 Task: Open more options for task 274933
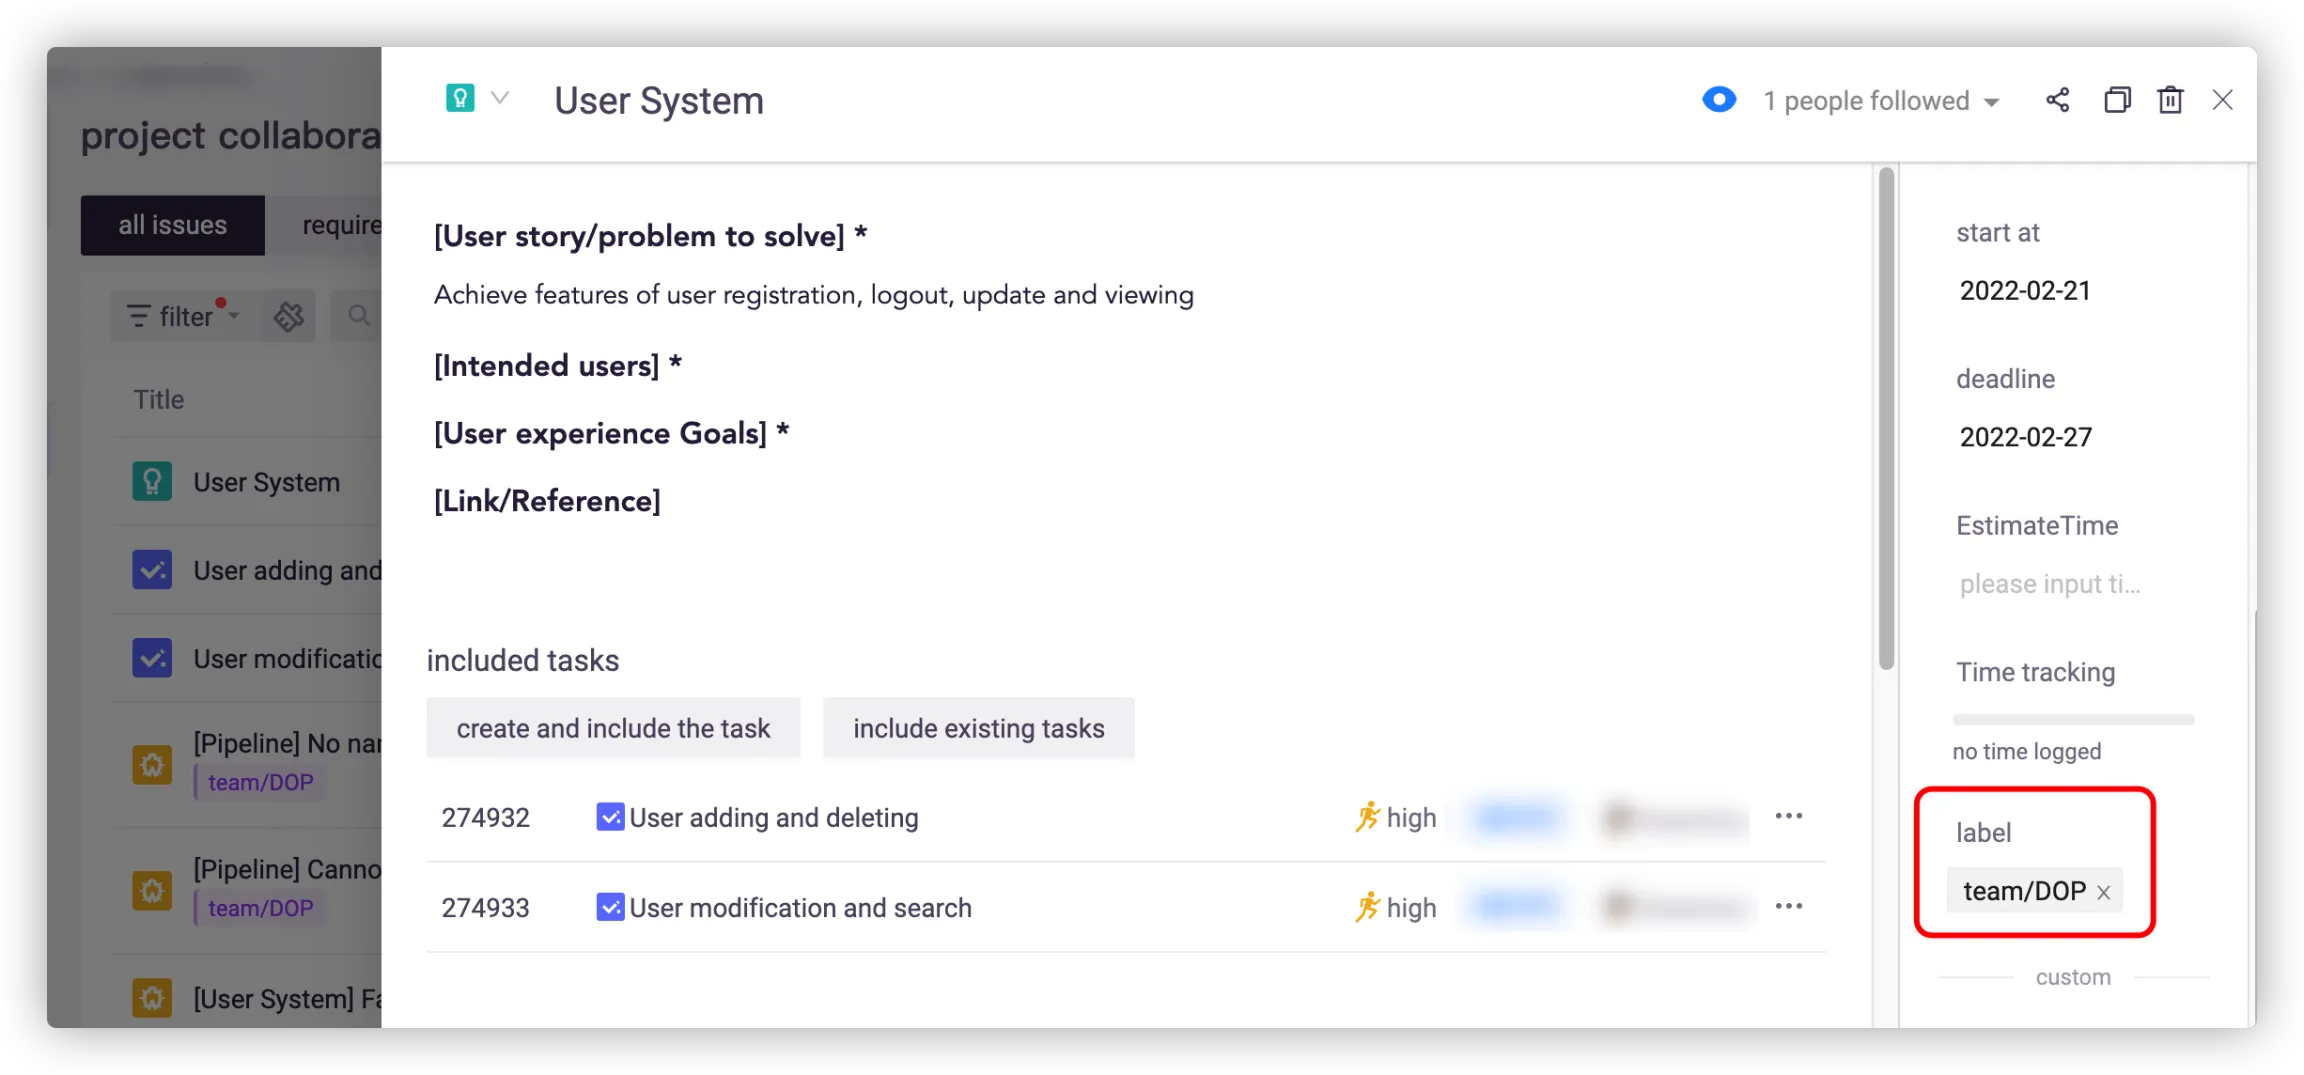[x=1788, y=906]
